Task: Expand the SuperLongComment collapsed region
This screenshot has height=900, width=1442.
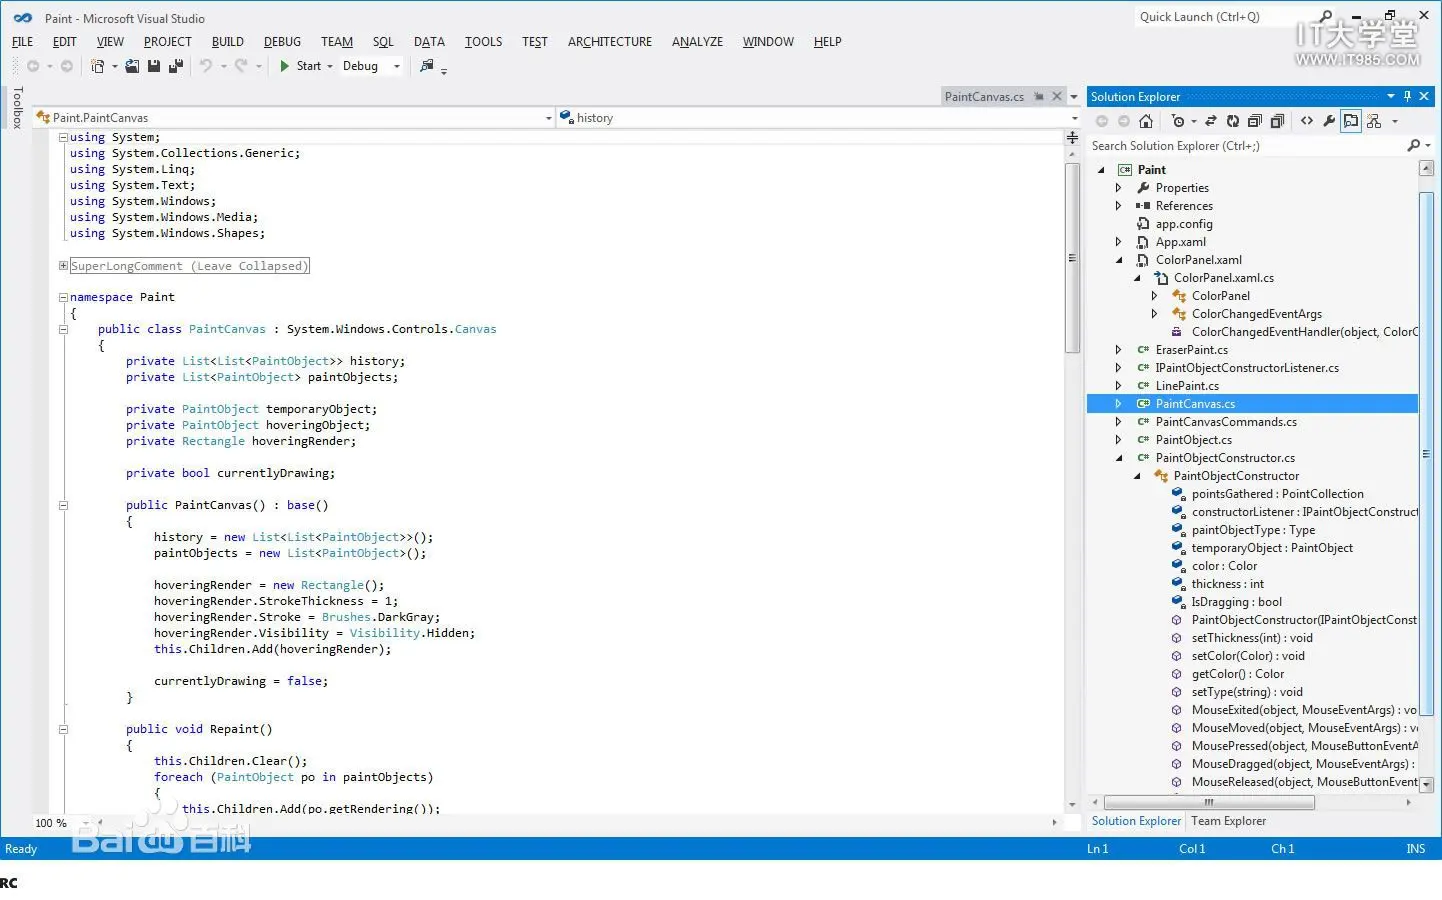Action: [x=63, y=266]
